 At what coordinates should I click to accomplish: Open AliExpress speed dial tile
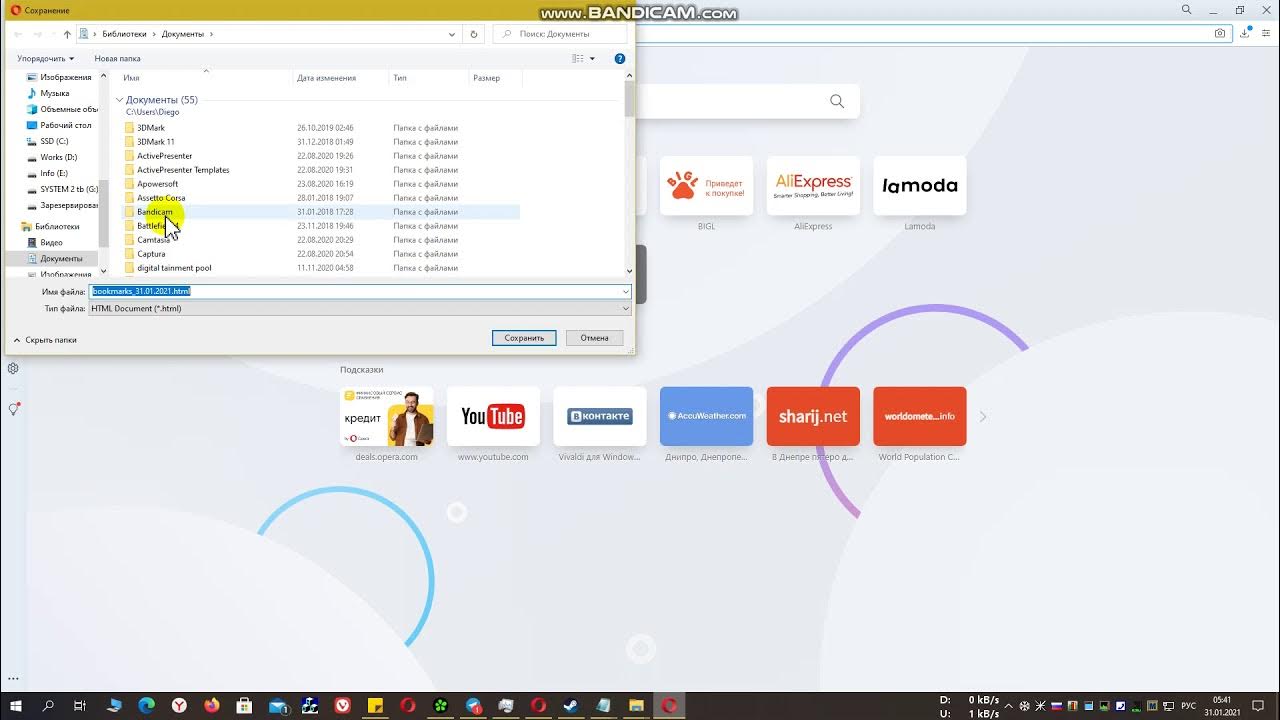813,185
